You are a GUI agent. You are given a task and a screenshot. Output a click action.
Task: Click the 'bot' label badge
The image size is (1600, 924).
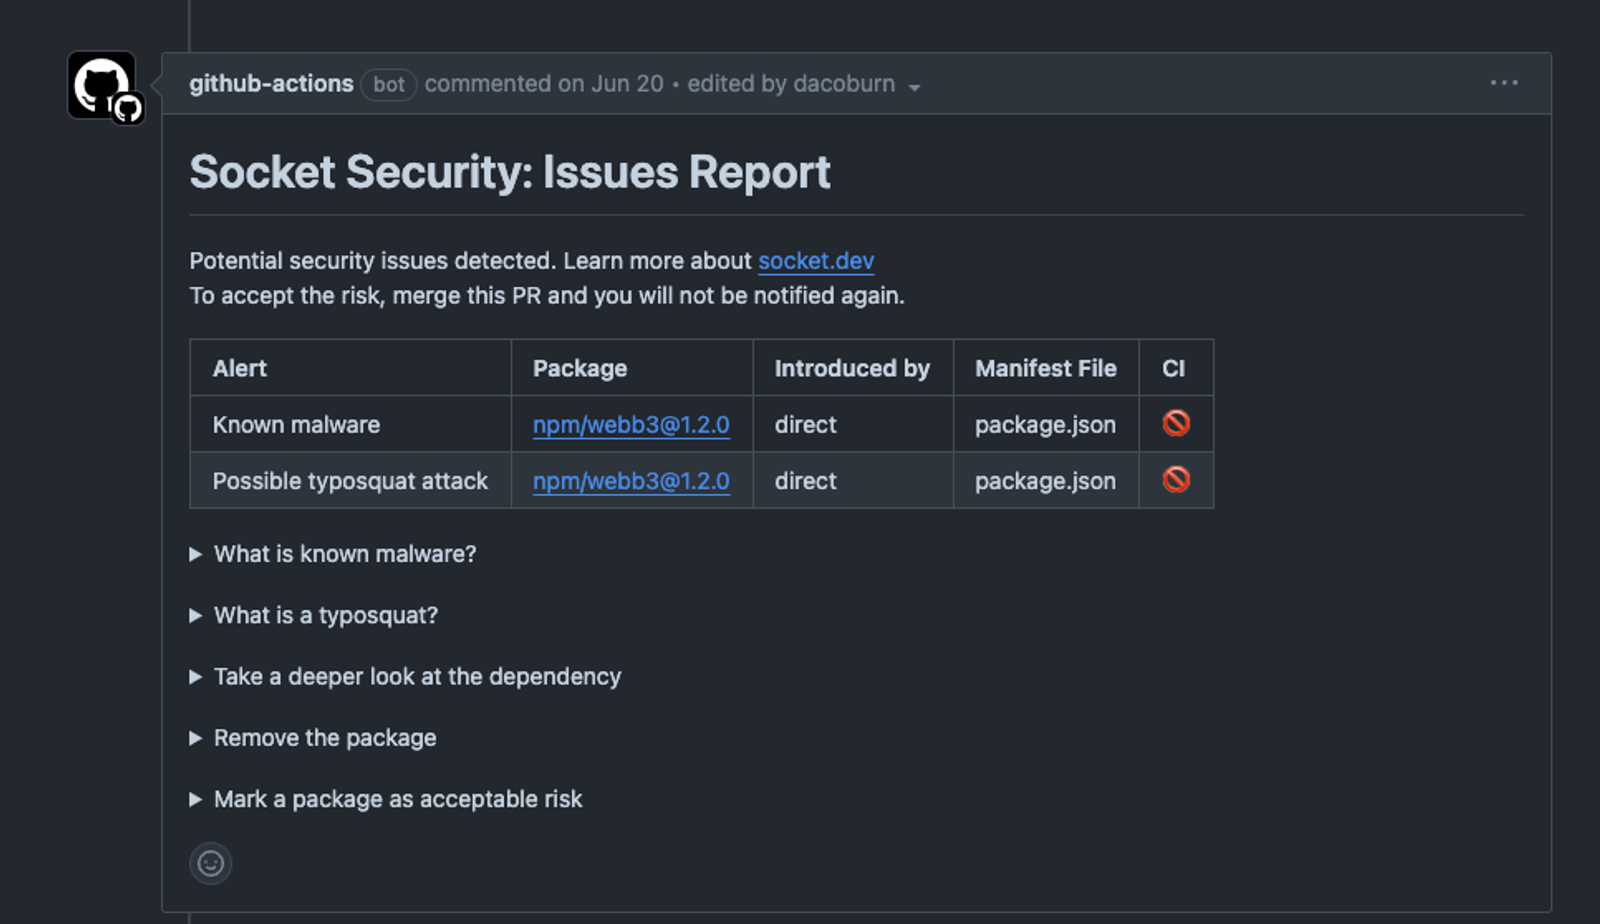coord(389,85)
